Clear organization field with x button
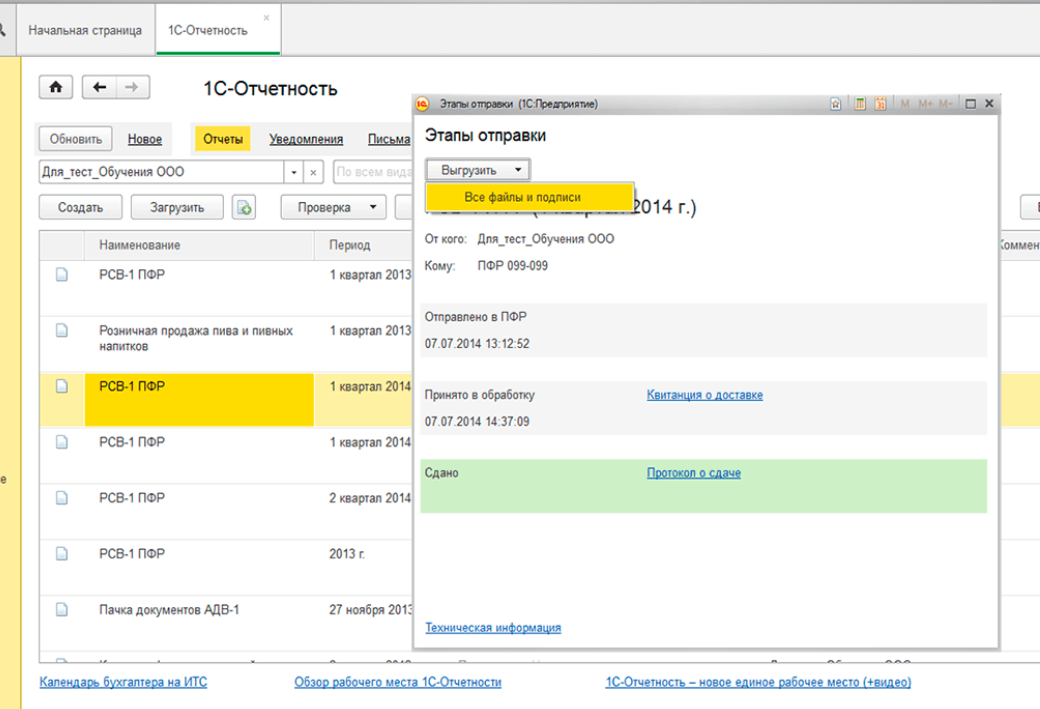The height and width of the screenshot is (709, 1040). (313, 172)
